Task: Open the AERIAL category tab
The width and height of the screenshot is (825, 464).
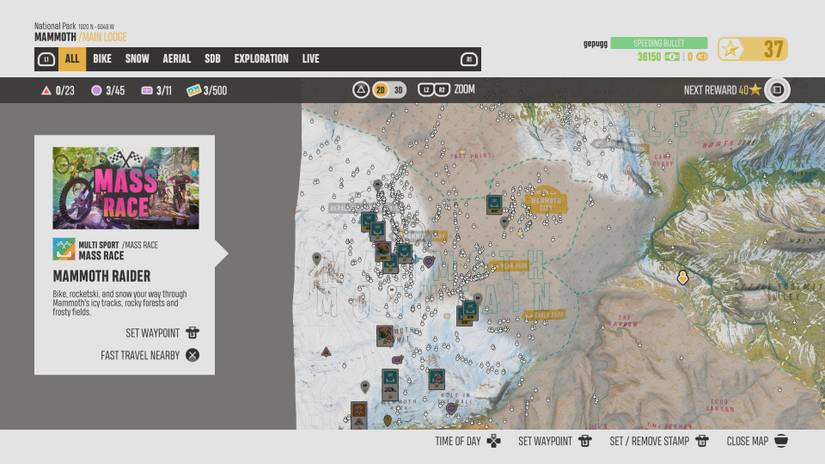Action: point(176,59)
